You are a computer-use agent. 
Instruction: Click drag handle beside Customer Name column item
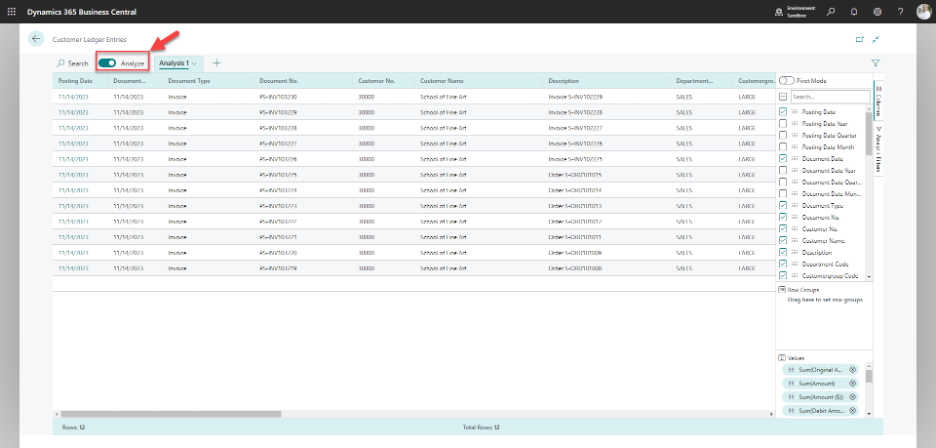point(795,240)
